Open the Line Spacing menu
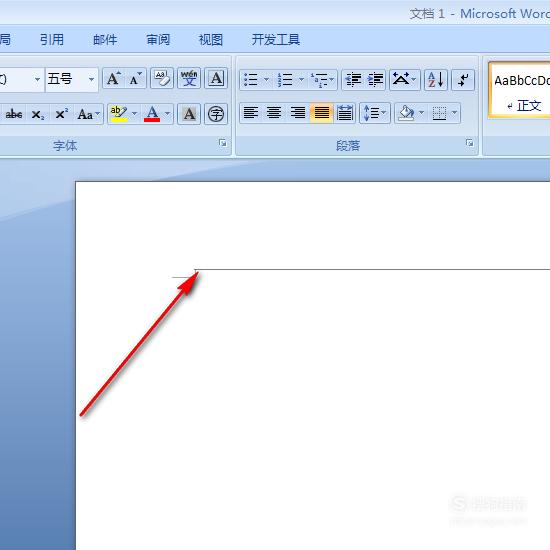The image size is (550, 550). point(375,113)
